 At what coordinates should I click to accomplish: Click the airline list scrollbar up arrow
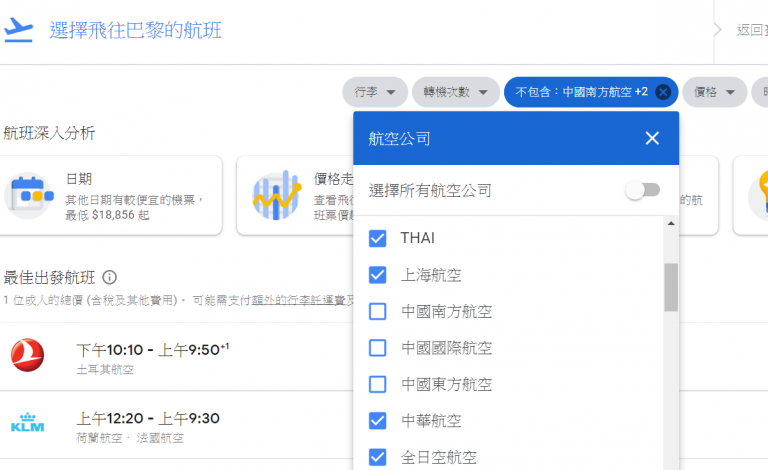pos(671,223)
